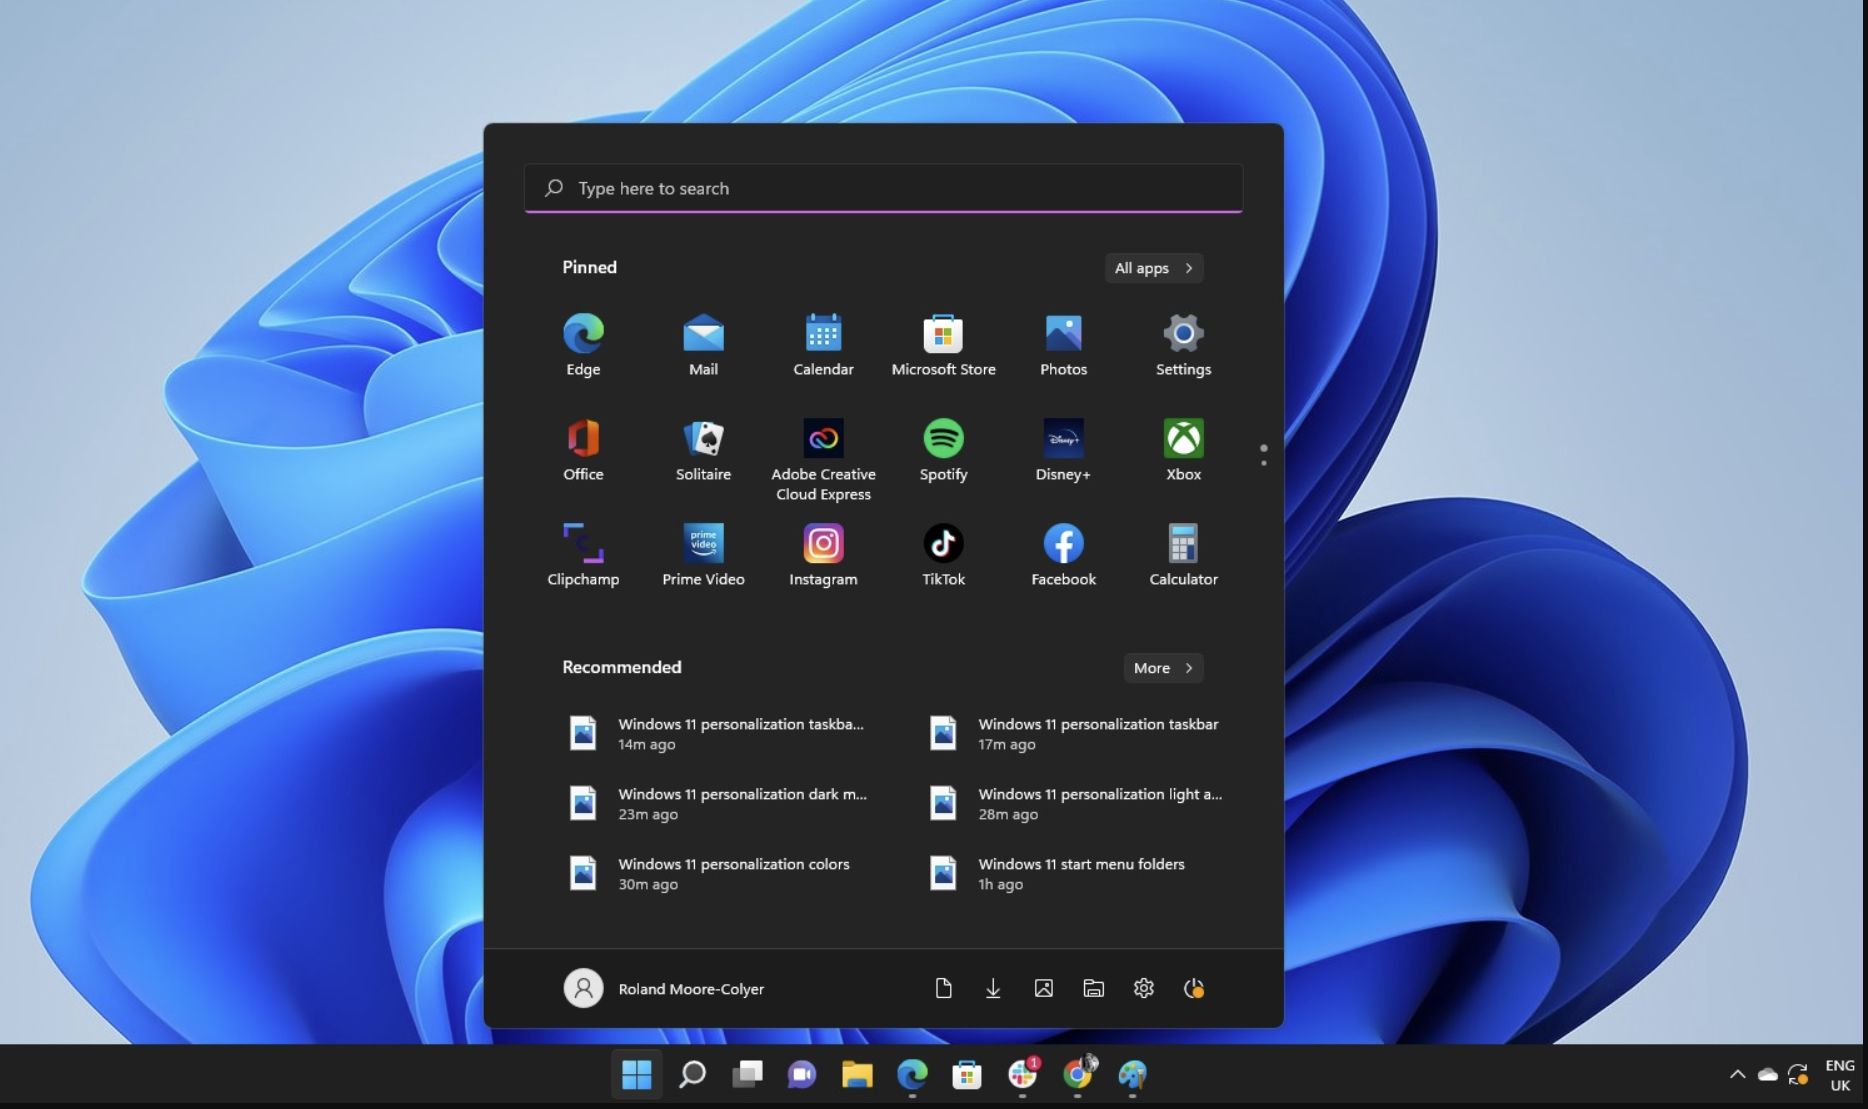
Task: Launch Spotify
Action: coord(943,450)
